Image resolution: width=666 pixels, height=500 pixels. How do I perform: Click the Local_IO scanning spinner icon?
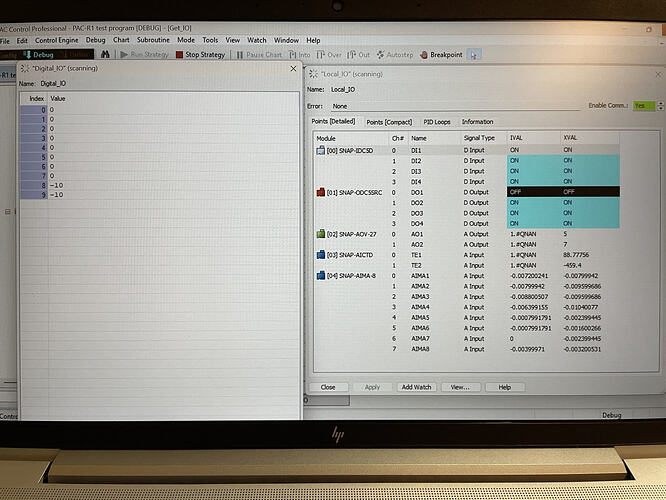coord(313,74)
